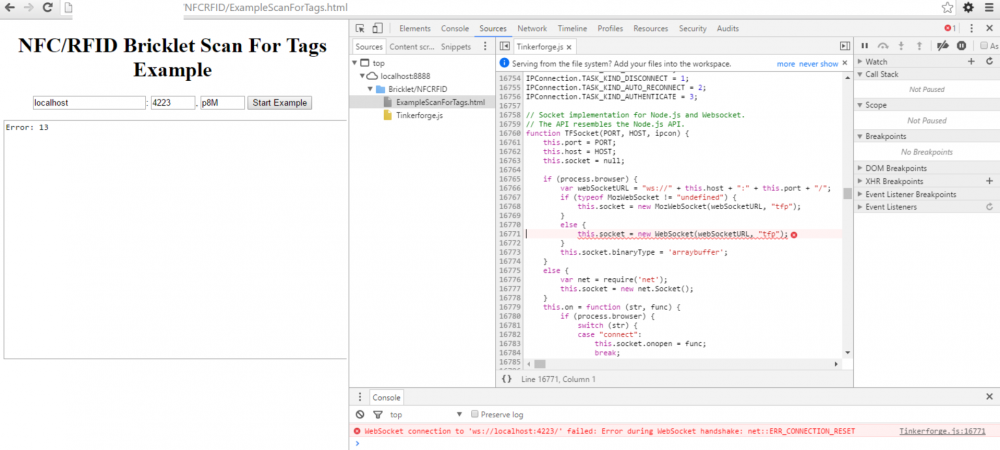Toggle the pause on exceptions button
The height and width of the screenshot is (450, 1000).
(961, 46)
